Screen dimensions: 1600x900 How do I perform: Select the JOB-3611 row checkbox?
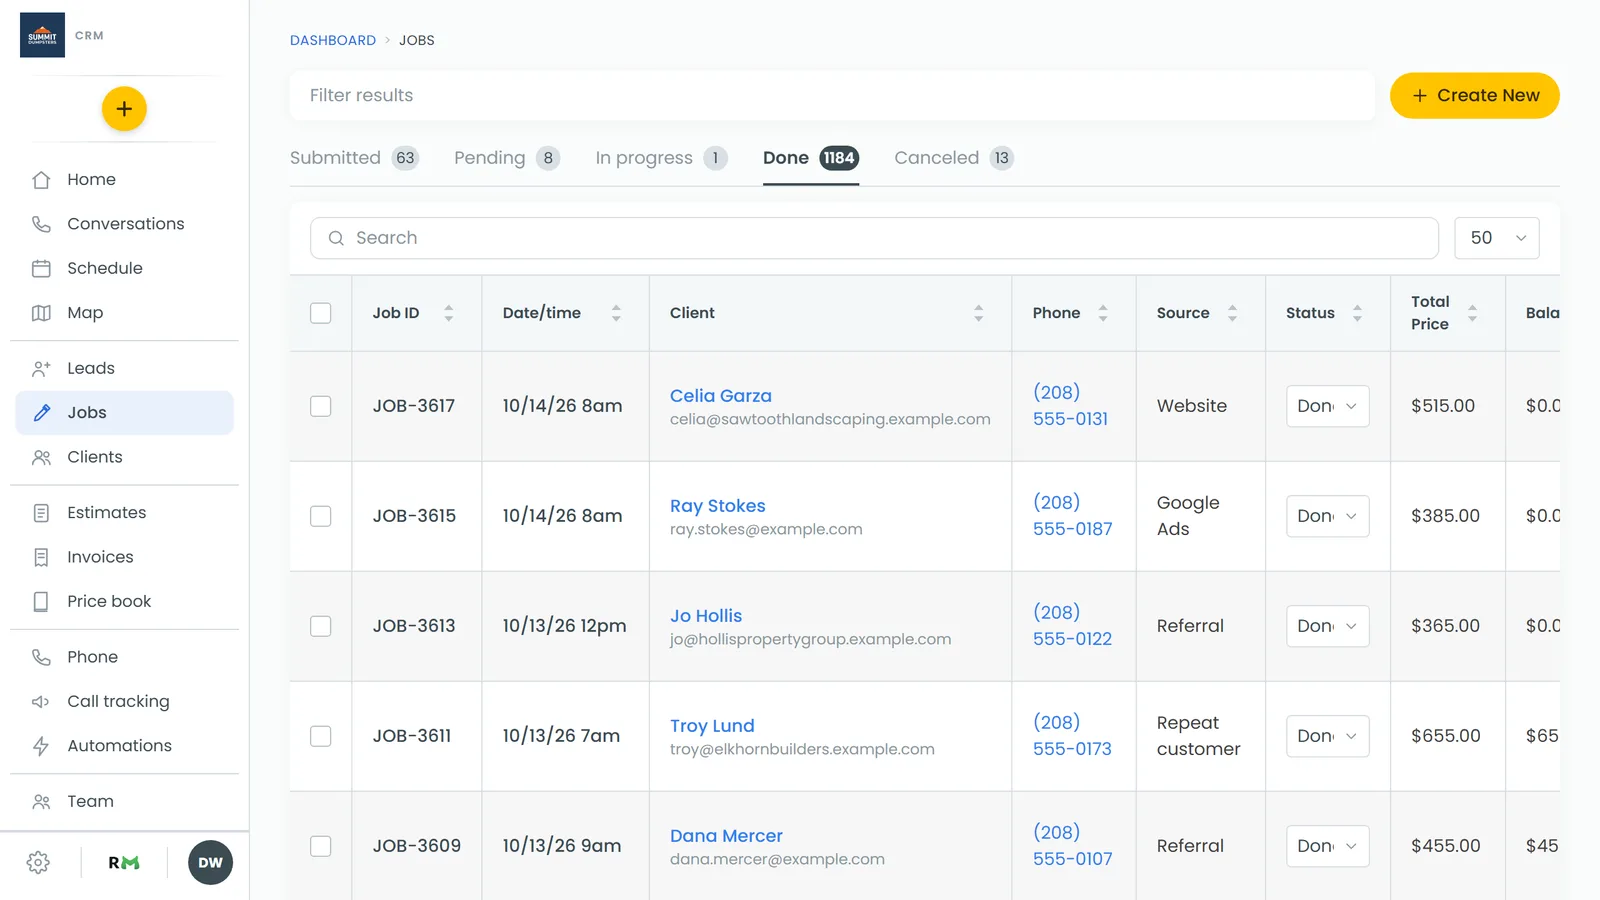[321, 736]
